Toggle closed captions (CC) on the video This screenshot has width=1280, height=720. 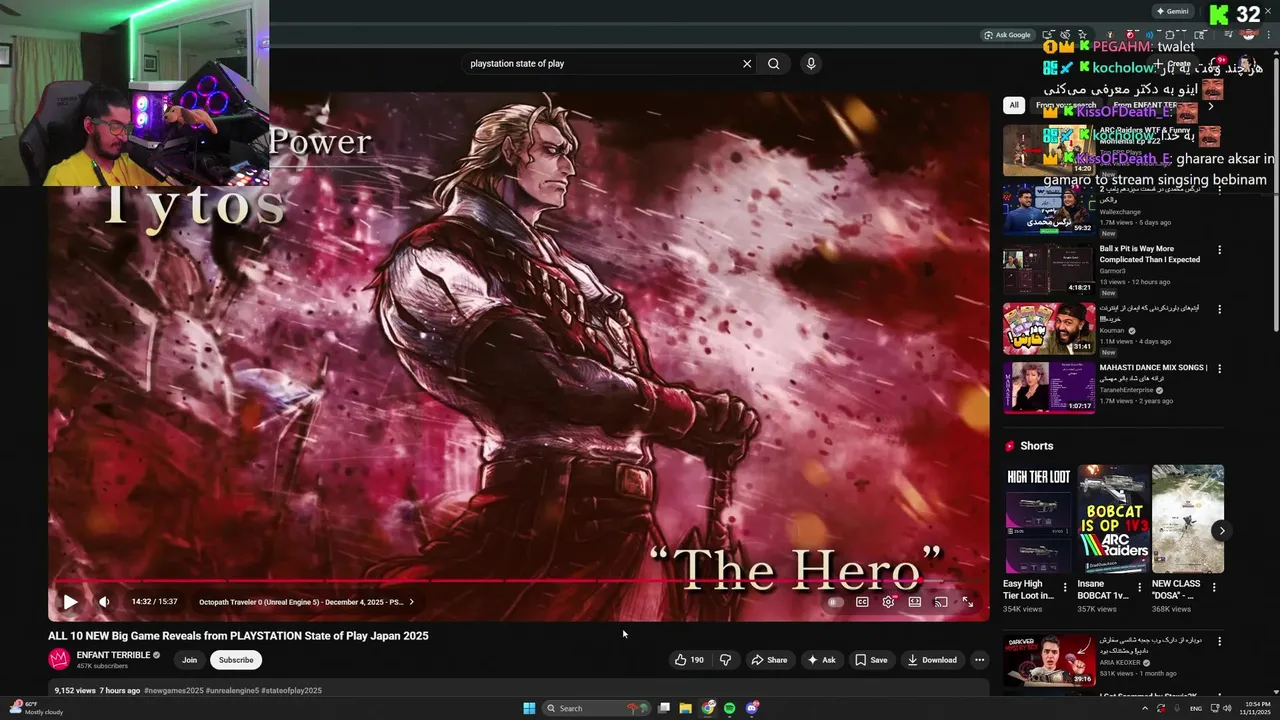tap(862, 602)
